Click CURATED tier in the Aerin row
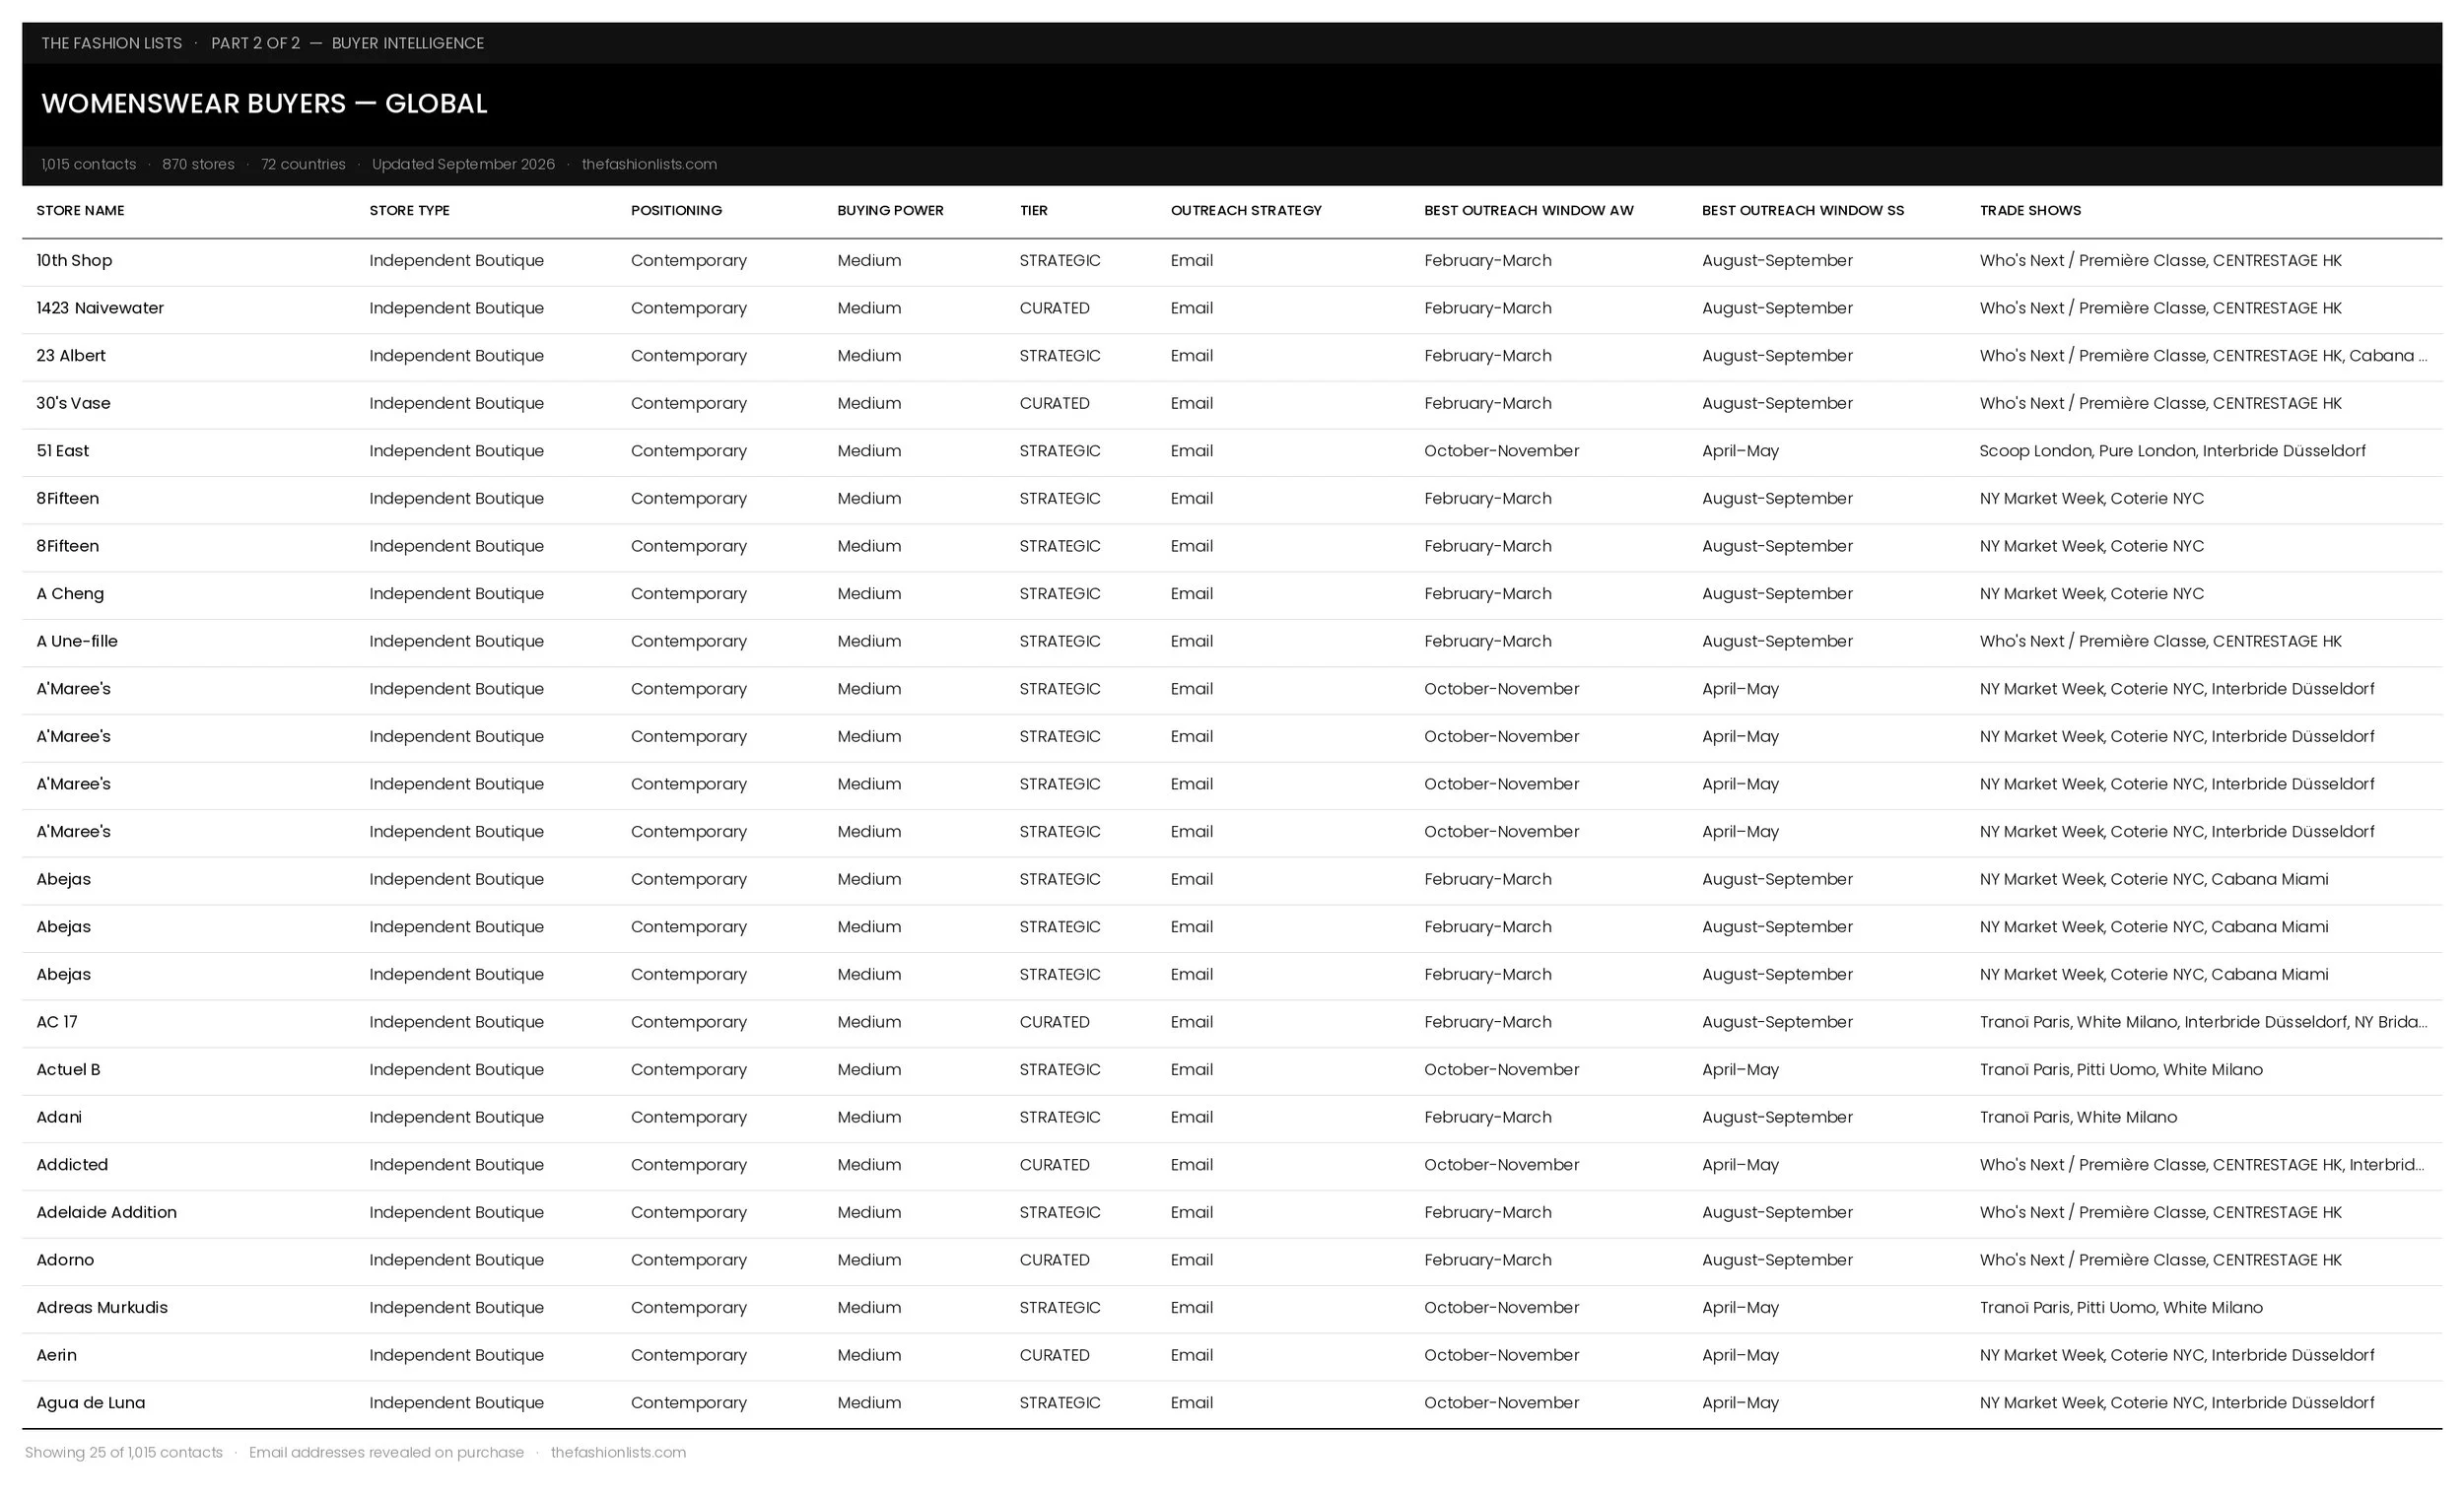 tap(1054, 1355)
